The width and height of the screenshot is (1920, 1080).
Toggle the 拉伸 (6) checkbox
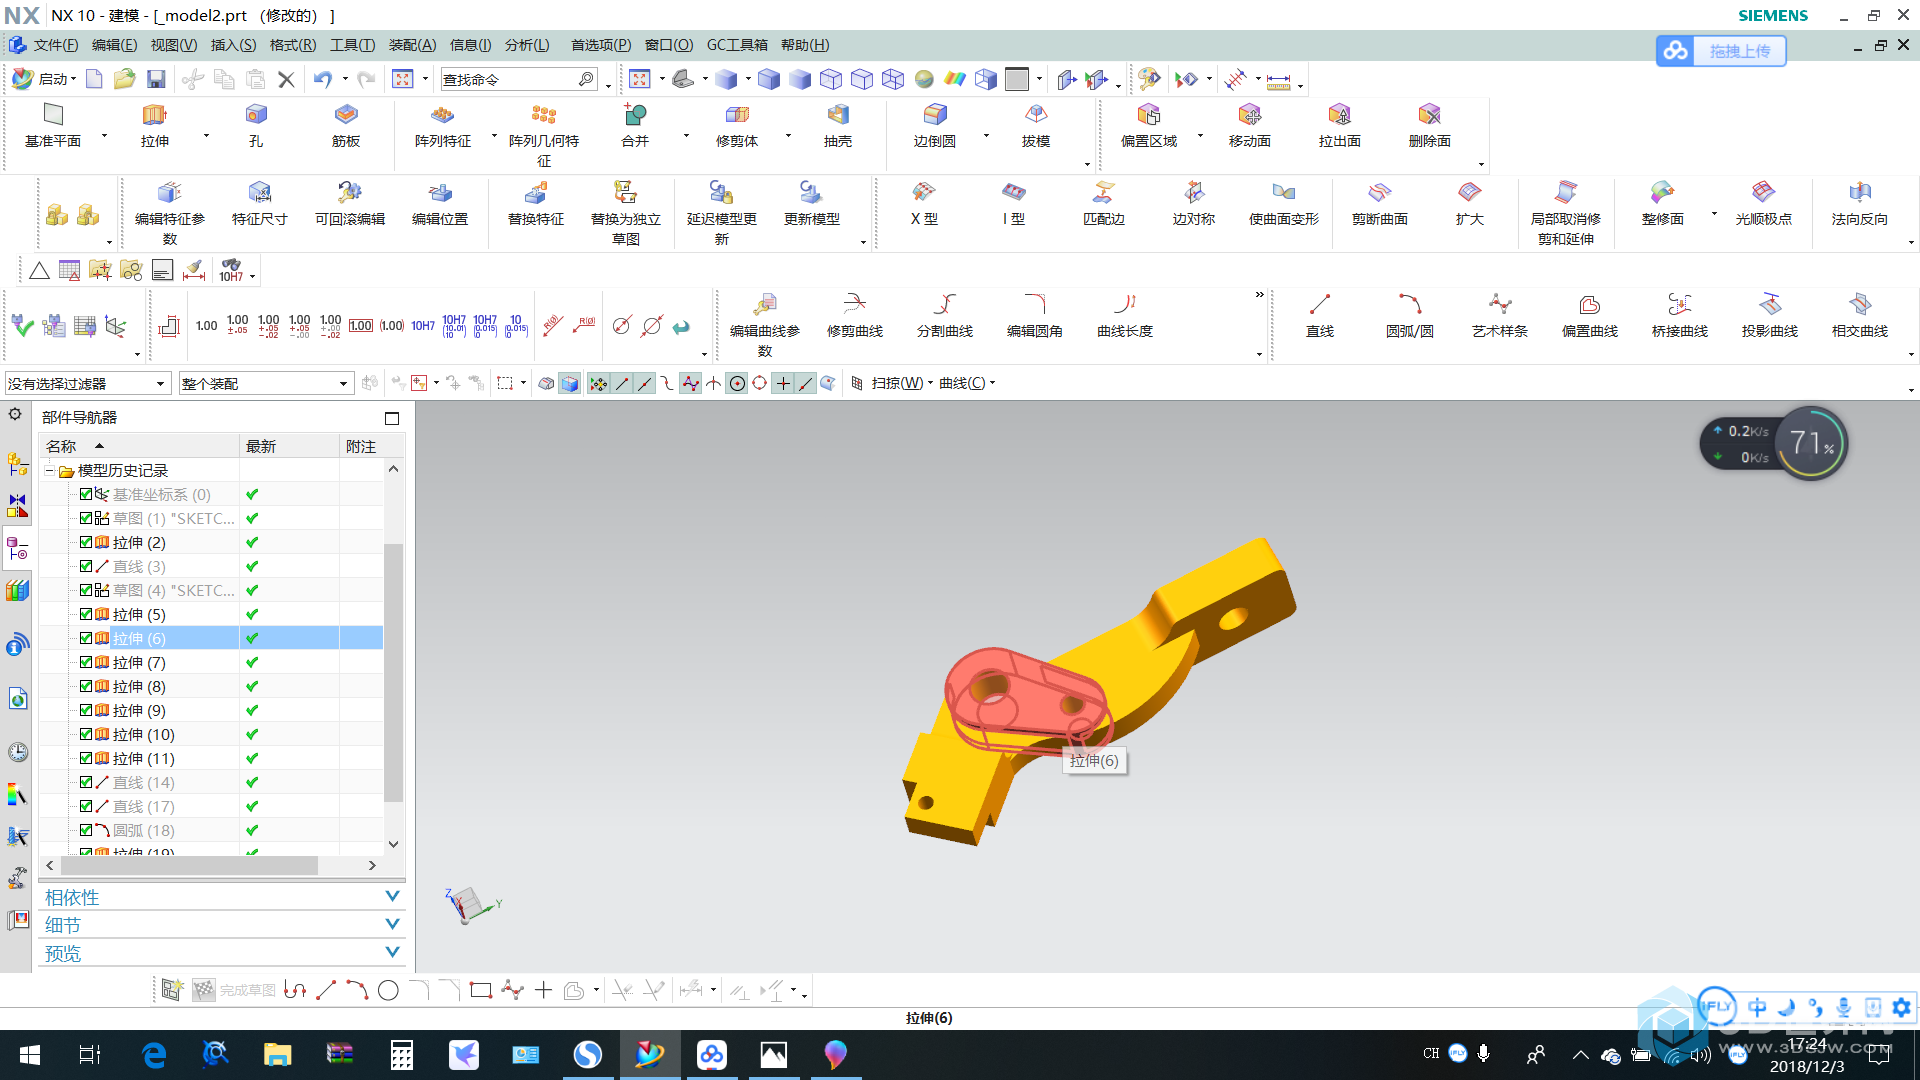click(x=86, y=638)
